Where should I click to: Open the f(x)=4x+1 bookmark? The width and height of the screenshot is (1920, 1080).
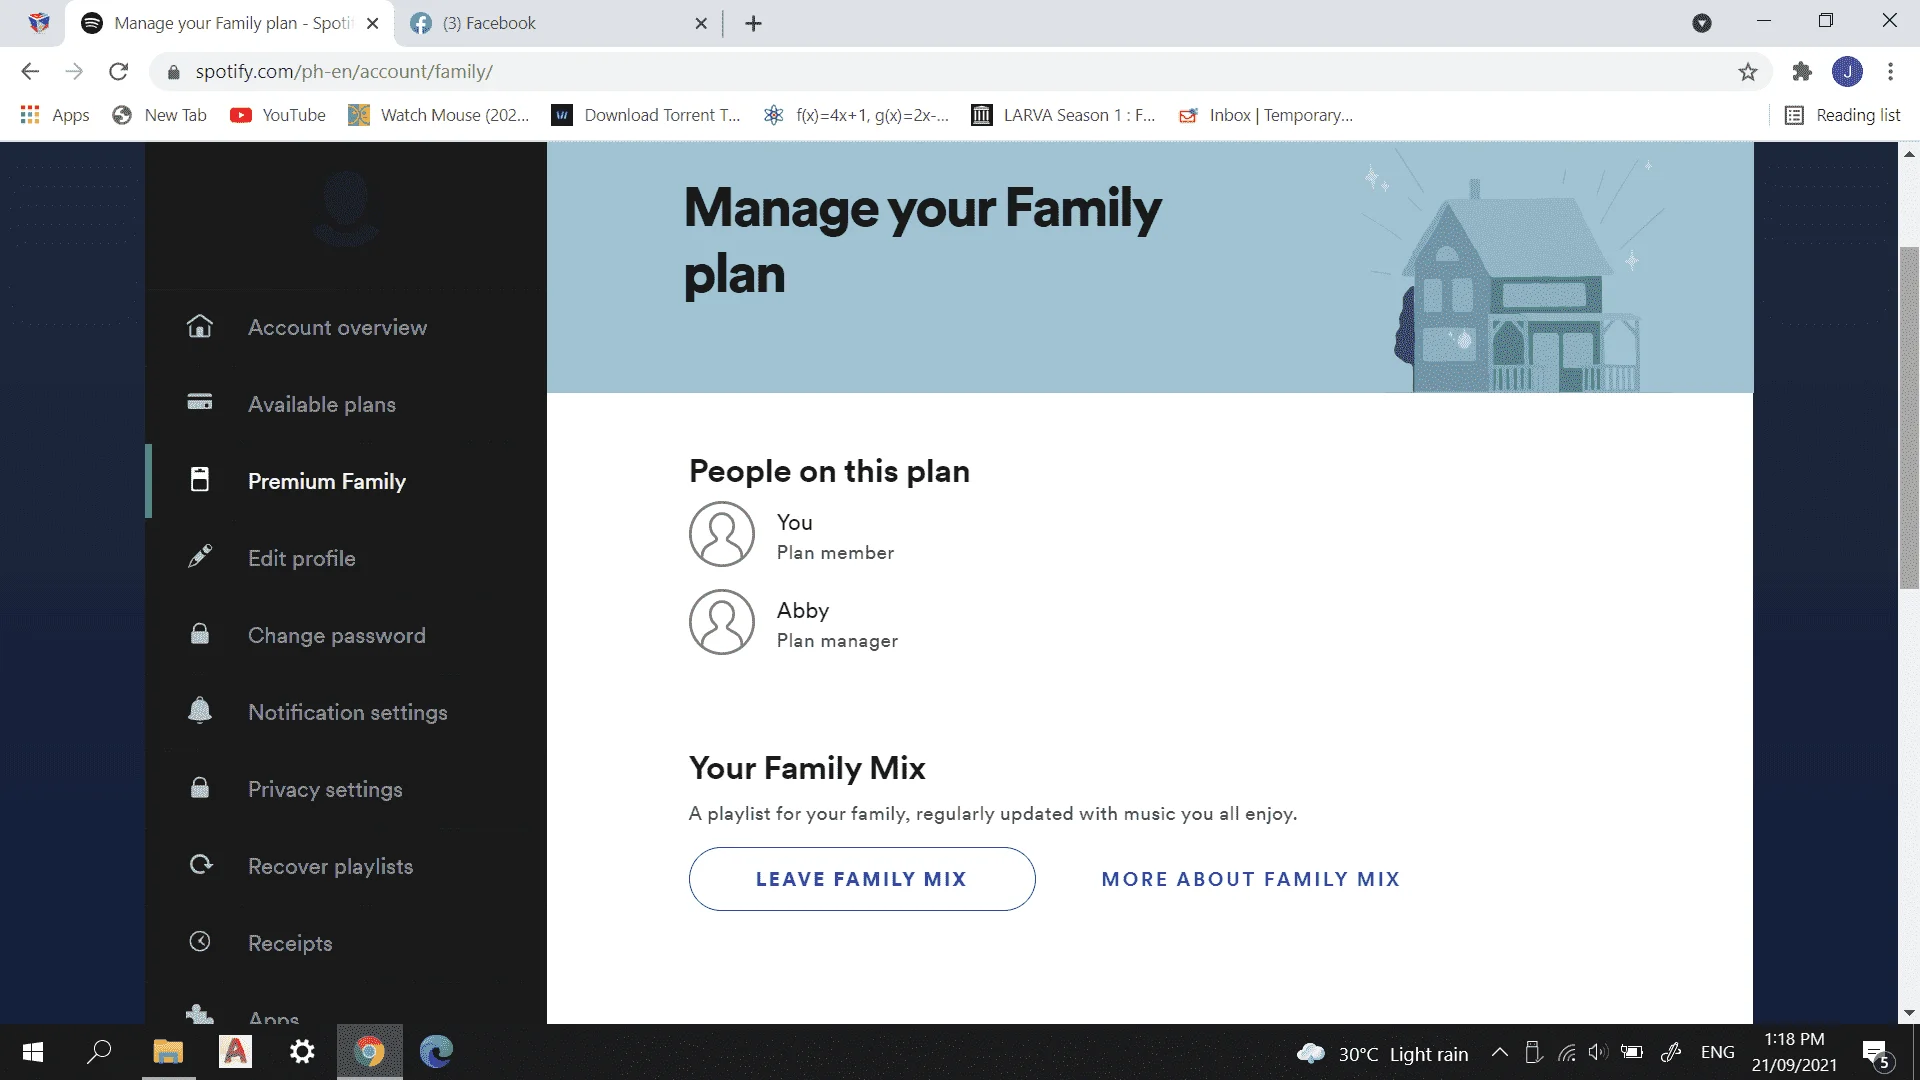tap(856, 115)
